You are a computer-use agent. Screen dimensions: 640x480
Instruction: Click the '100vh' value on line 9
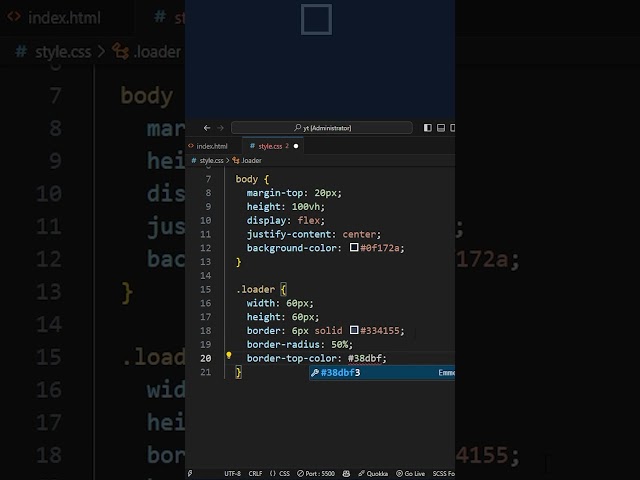[x=306, y=207]
